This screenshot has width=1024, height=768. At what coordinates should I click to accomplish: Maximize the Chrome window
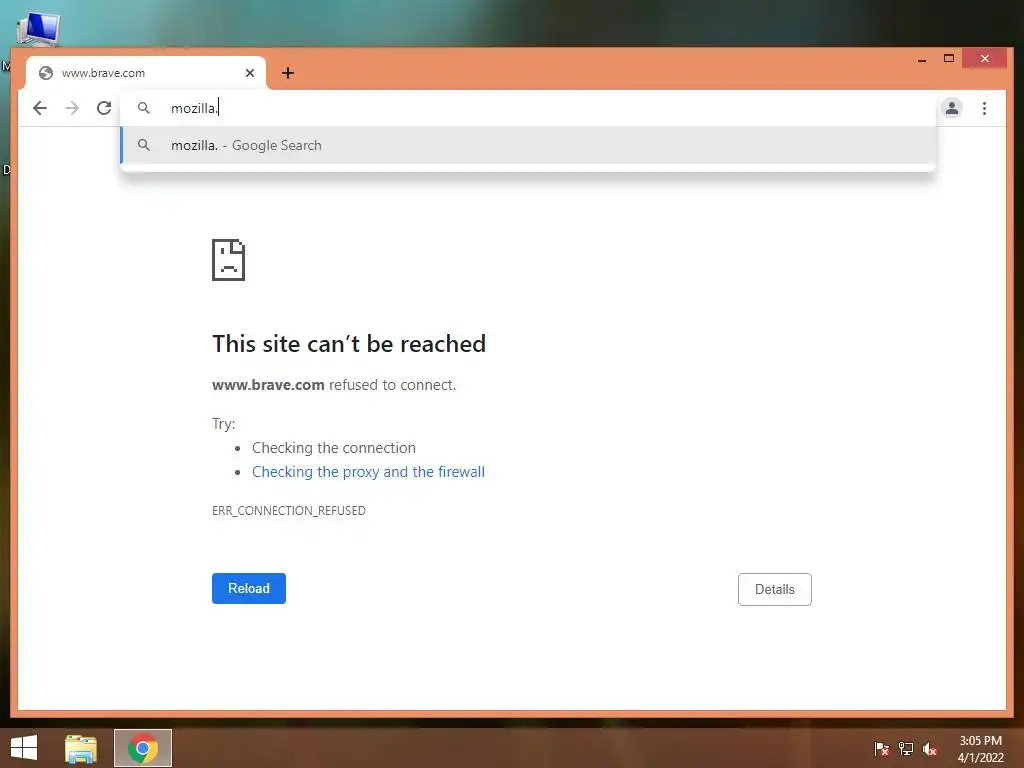(x=949, y=59)
